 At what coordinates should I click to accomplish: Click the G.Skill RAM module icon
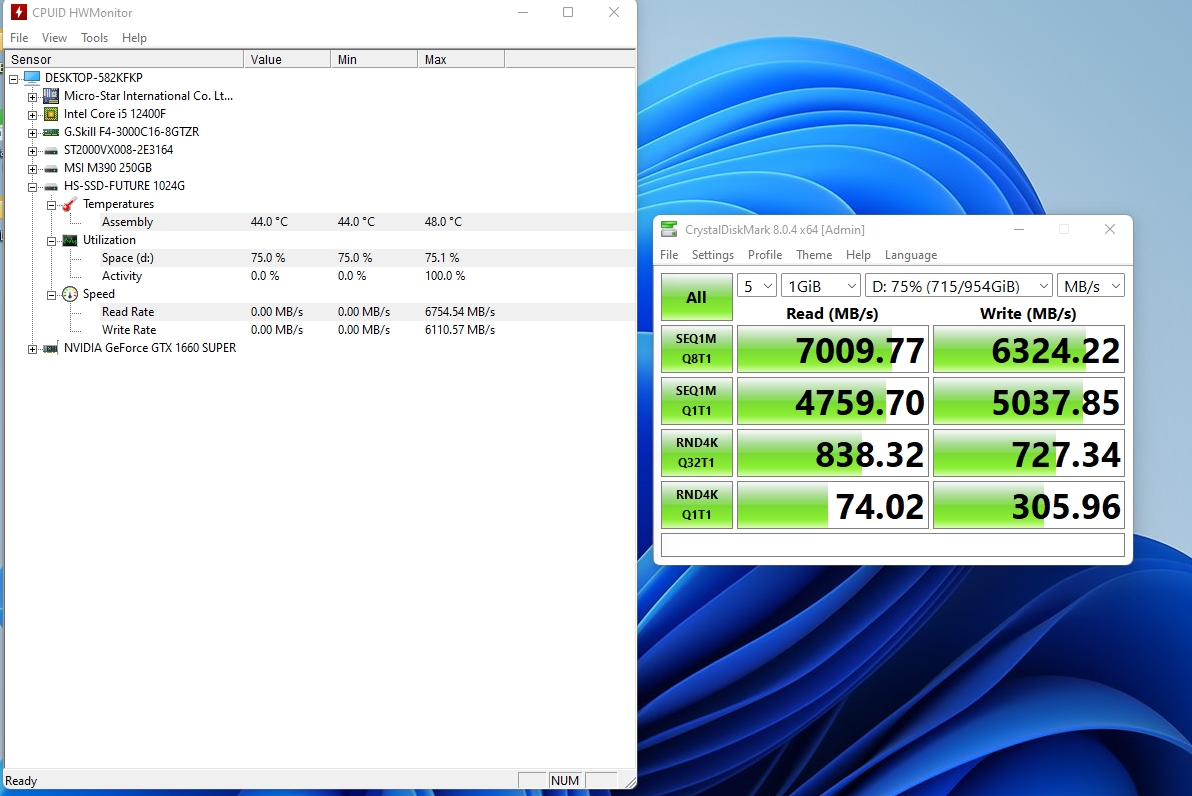(50, 132)
